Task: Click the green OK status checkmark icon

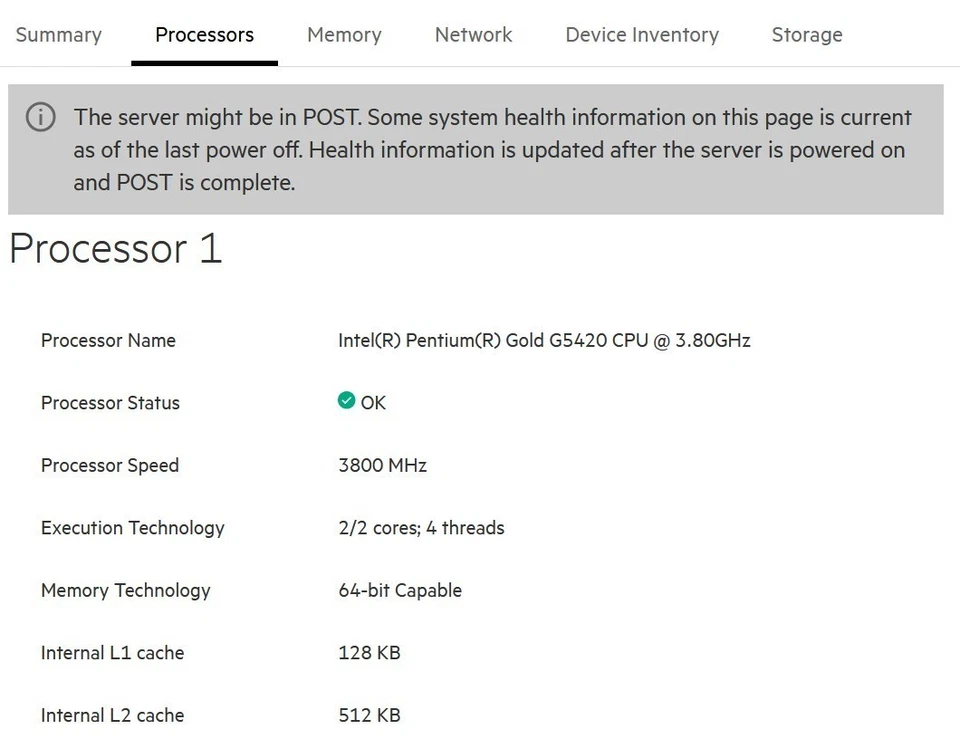Action: click(347, 402)
